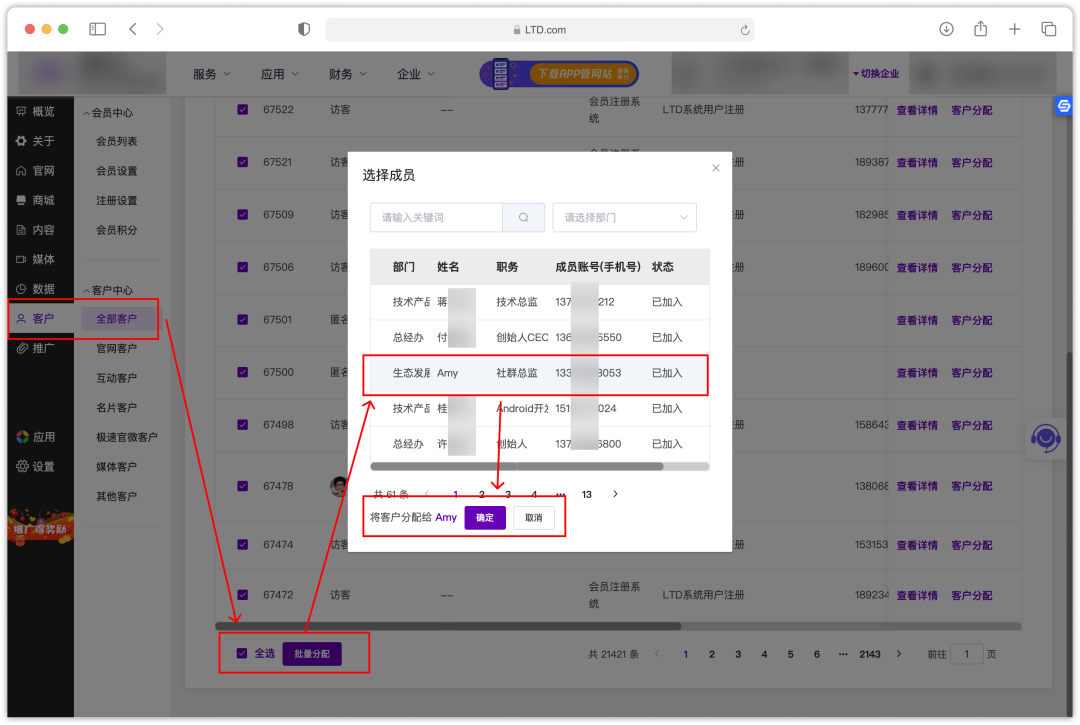Show tab overview icon

[x=1048, y=29]
